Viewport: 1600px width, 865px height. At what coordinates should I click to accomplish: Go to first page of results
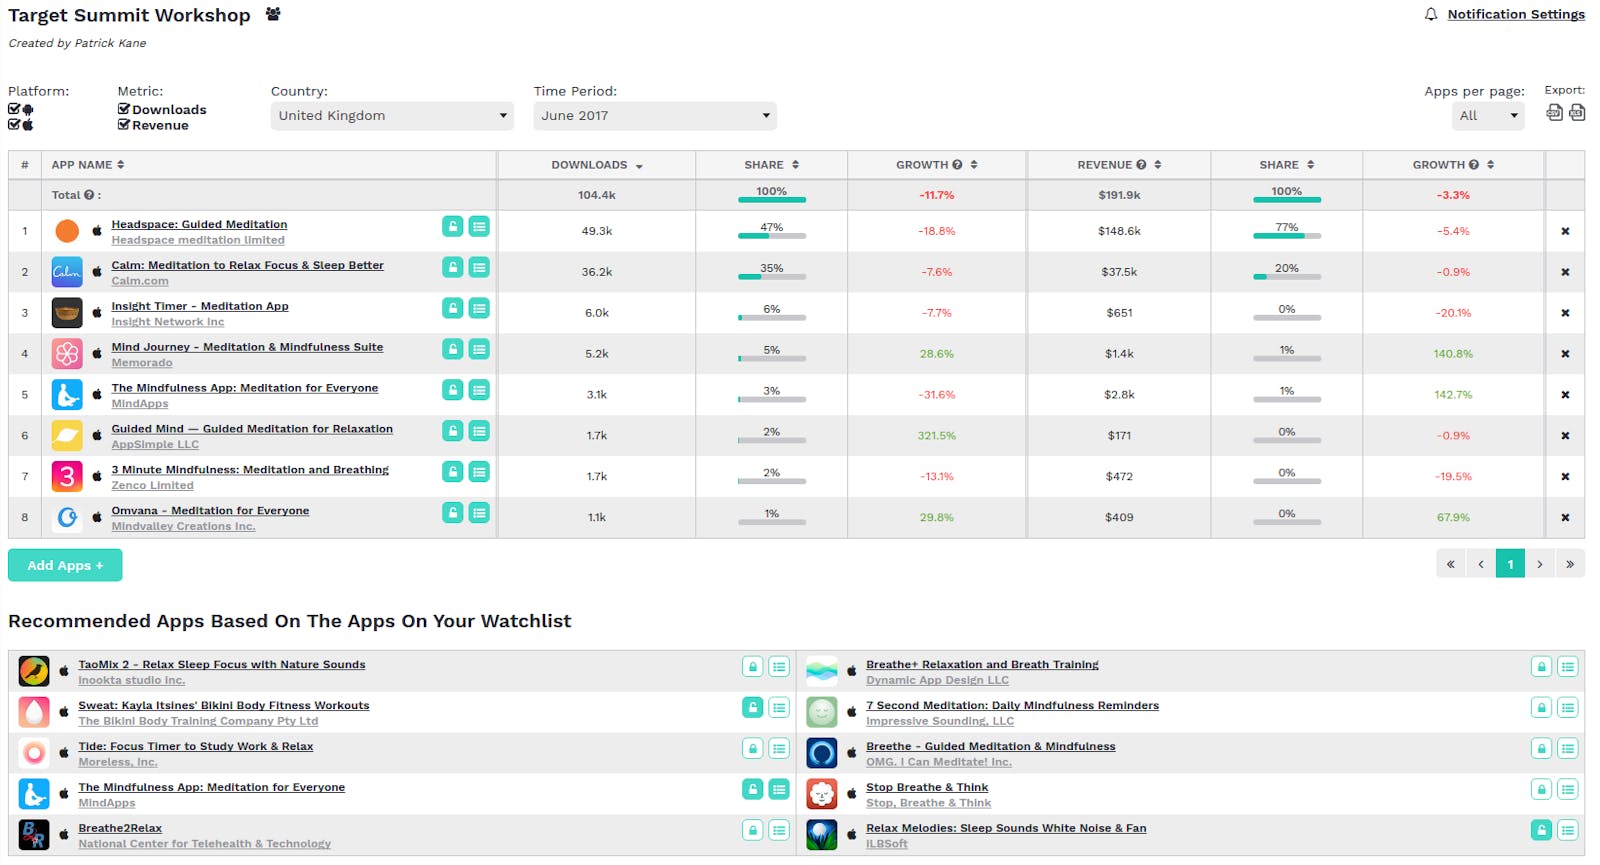(x=1451, y=564)
